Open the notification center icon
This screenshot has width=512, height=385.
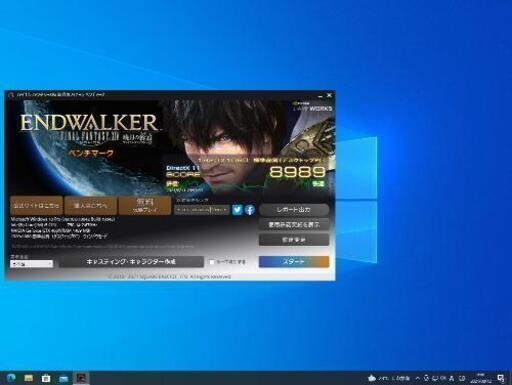click(x=501, y=378)
